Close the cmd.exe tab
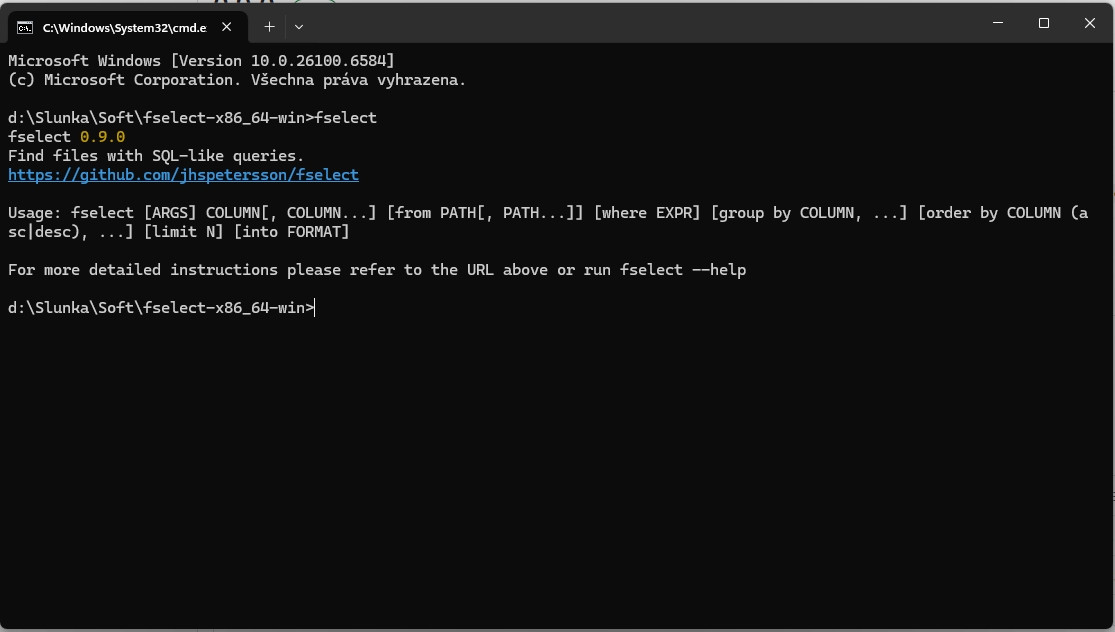The image size is (1115, 632). click(229, 27)
